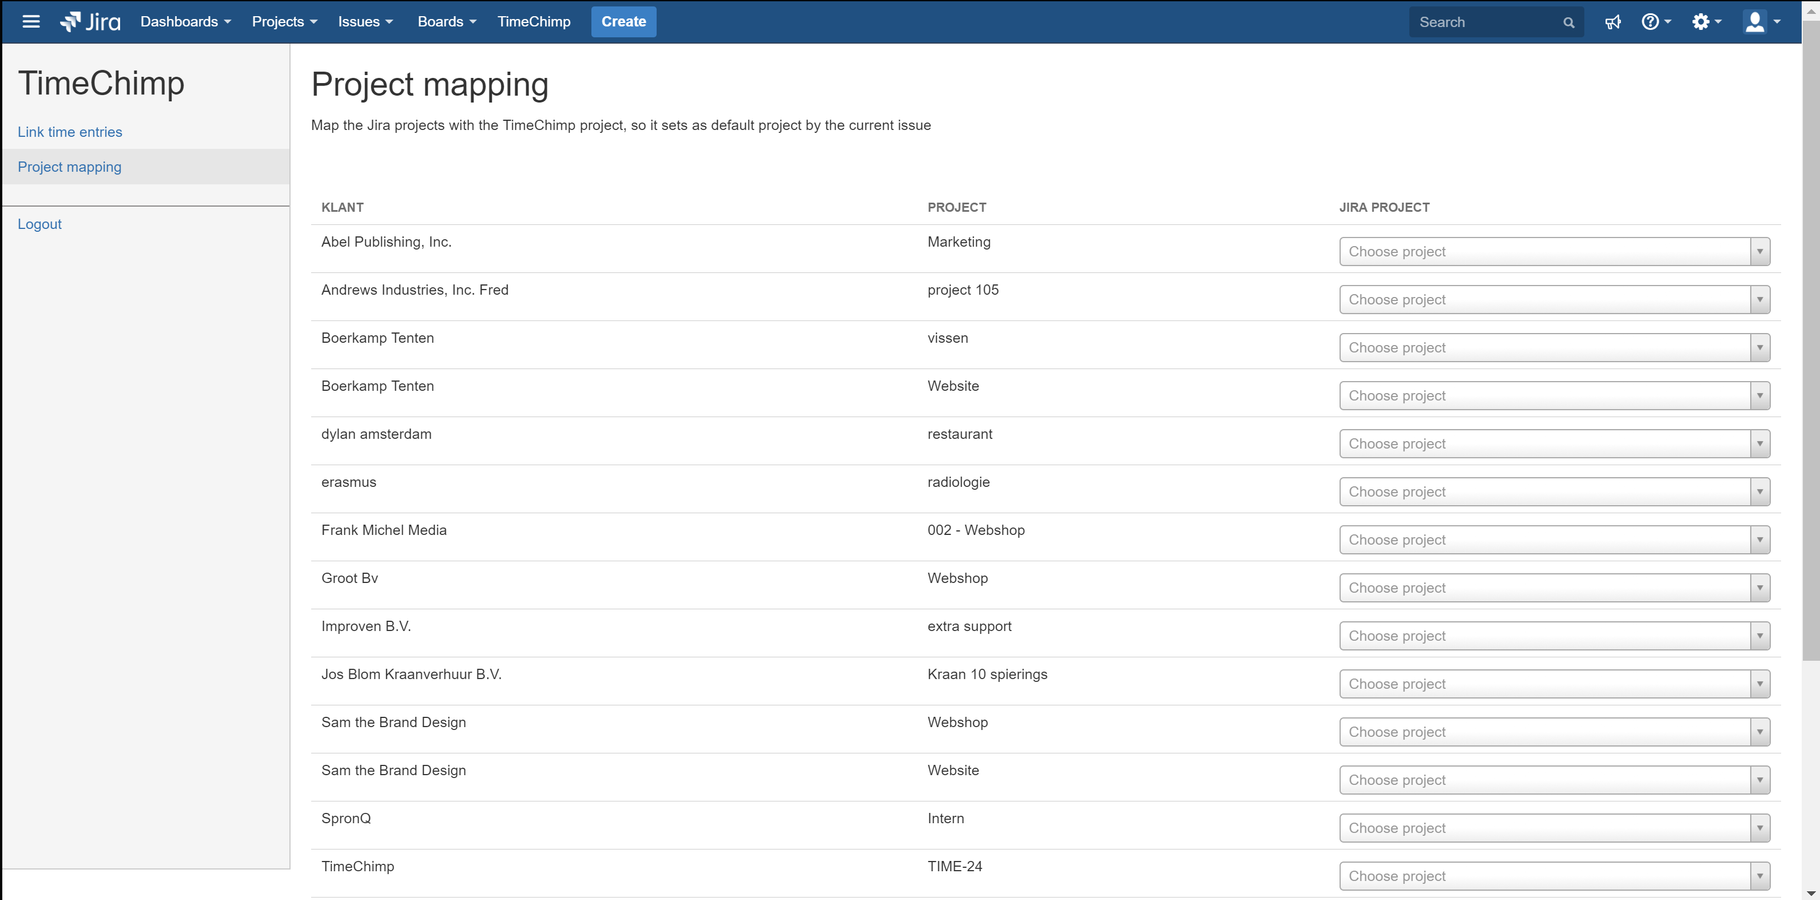Click the Project mapping page heading

coord(430,85)
